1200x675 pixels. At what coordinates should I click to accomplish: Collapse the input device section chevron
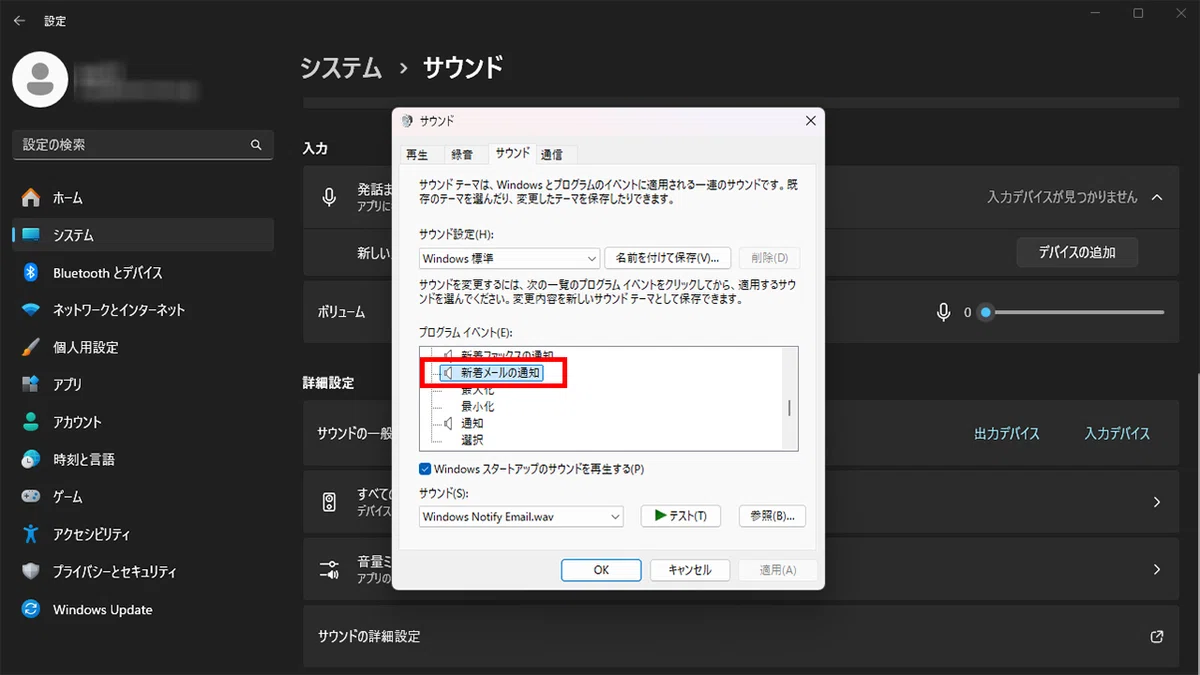pos(1157,198)
